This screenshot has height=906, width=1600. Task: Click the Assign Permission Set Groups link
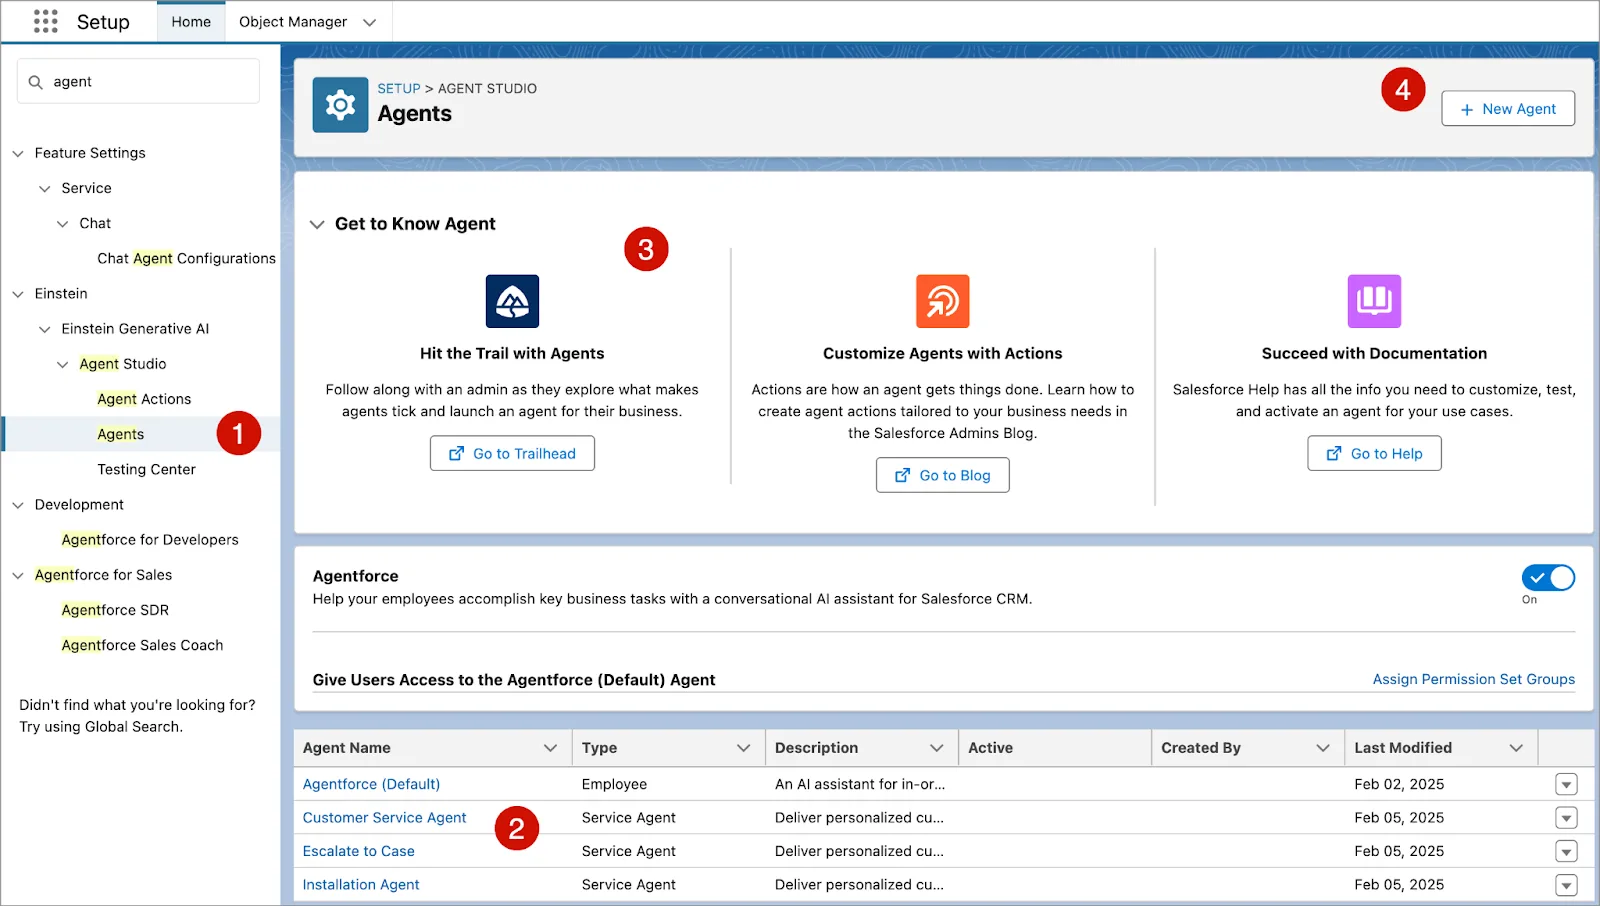point(1473,679)
